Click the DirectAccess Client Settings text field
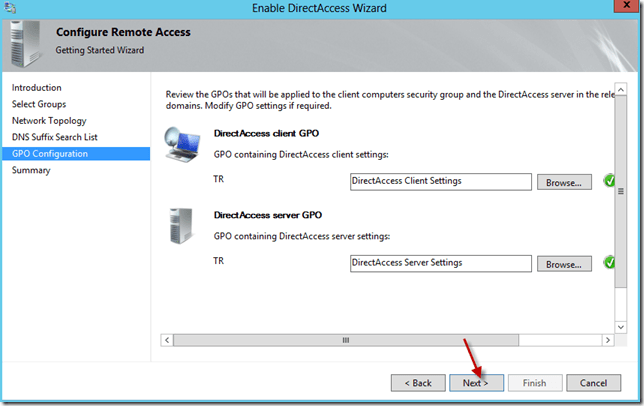This screenshot has height=406, width=644. [440, 181]
